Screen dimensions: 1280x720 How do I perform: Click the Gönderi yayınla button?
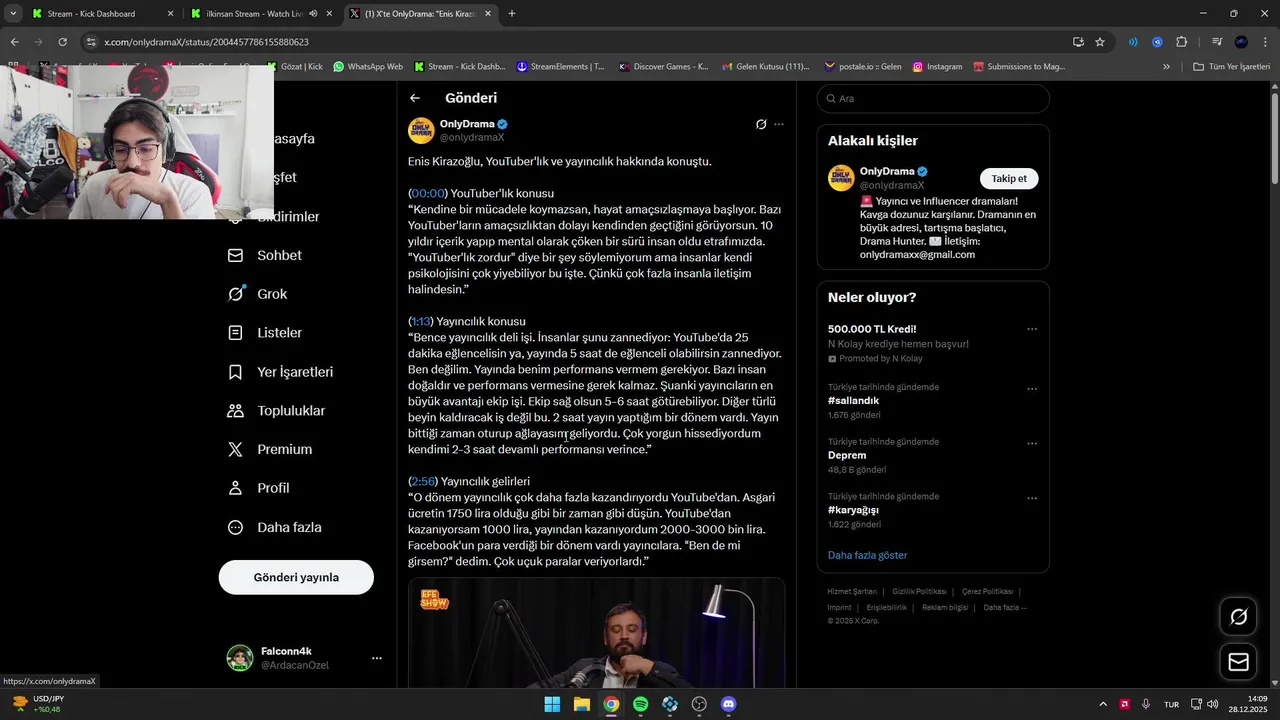[296, 577]
